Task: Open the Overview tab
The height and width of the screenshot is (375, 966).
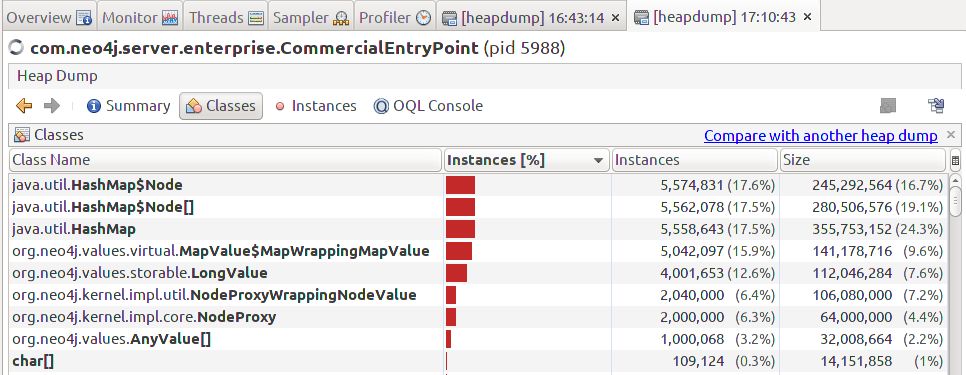Action: [x=49, y=18]
